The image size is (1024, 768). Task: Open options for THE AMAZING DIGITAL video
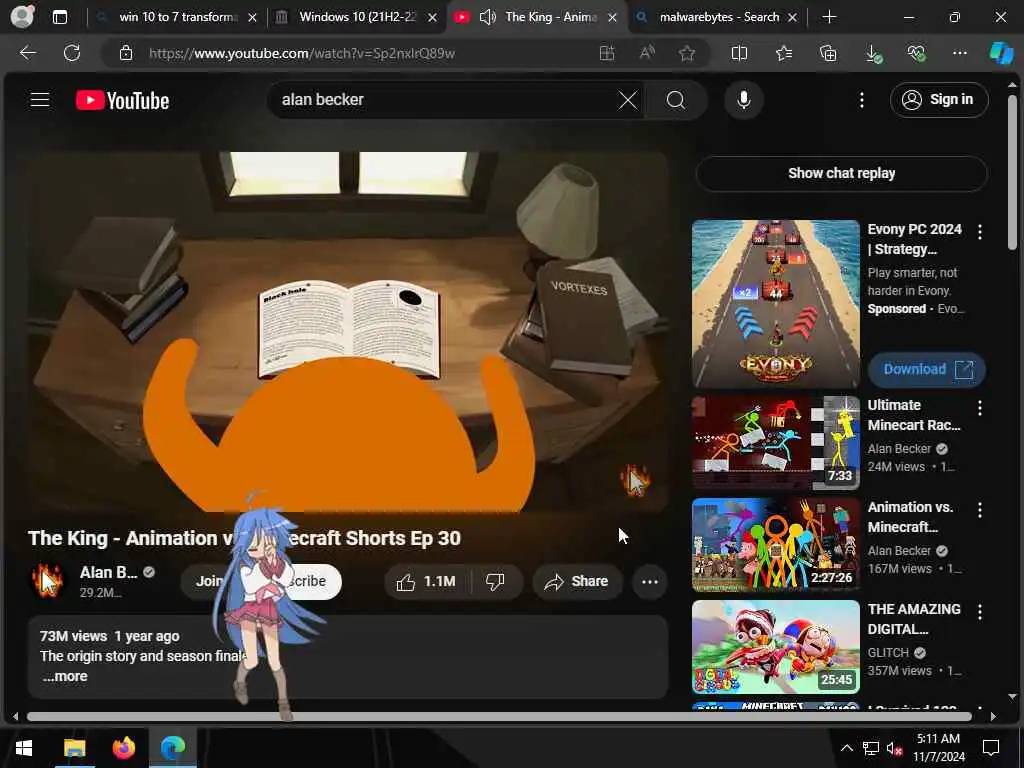980,612
